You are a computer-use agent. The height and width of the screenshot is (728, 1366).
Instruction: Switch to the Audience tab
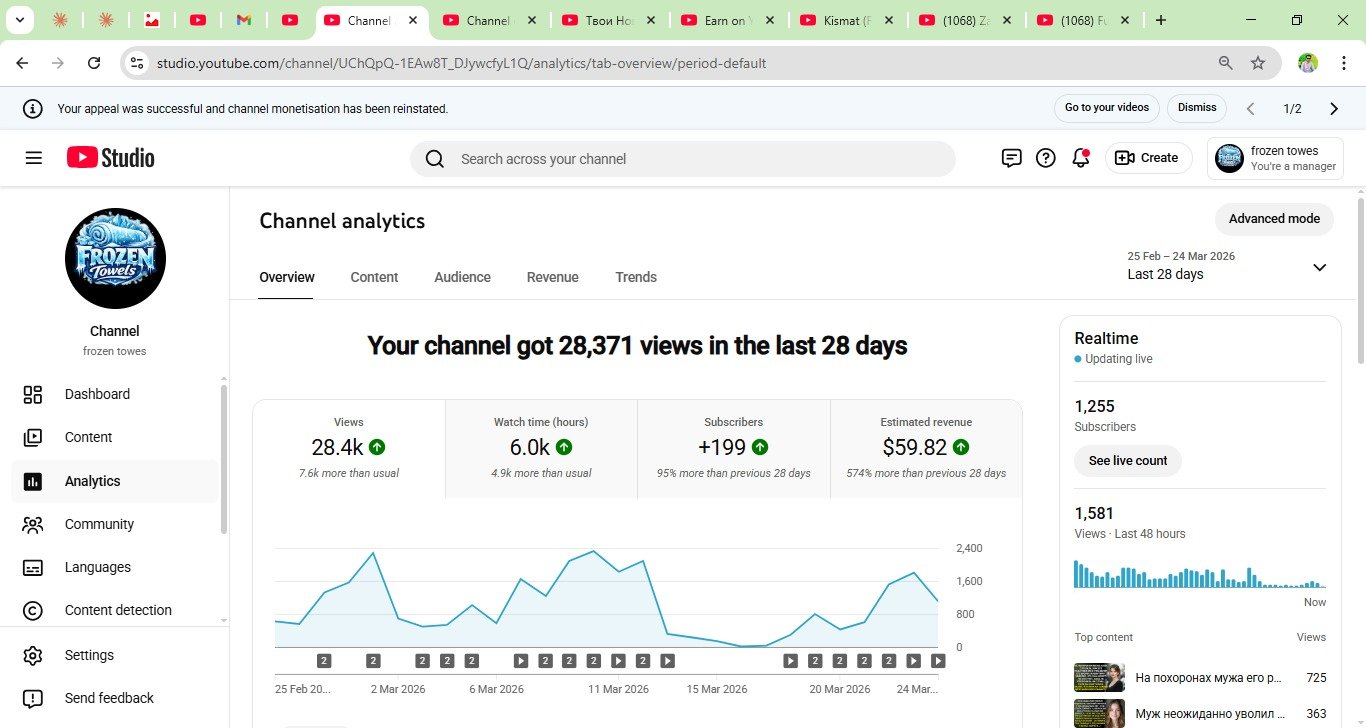(462, 277)
